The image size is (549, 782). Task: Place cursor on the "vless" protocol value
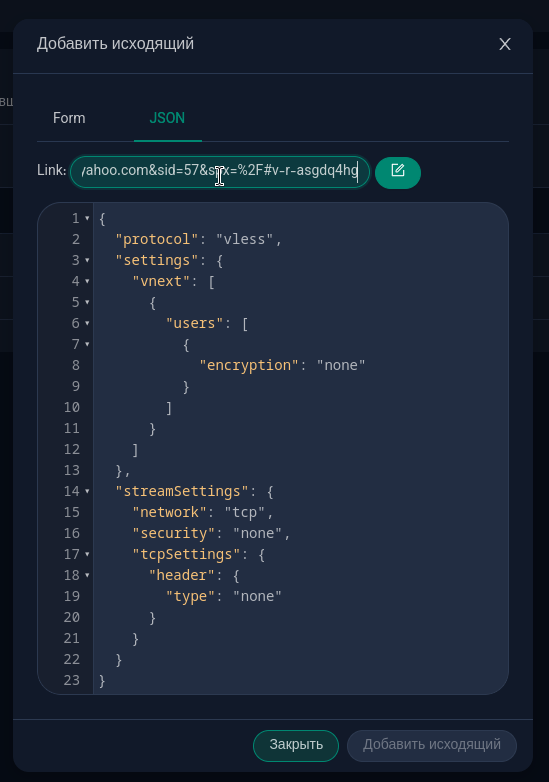(245, 239)
